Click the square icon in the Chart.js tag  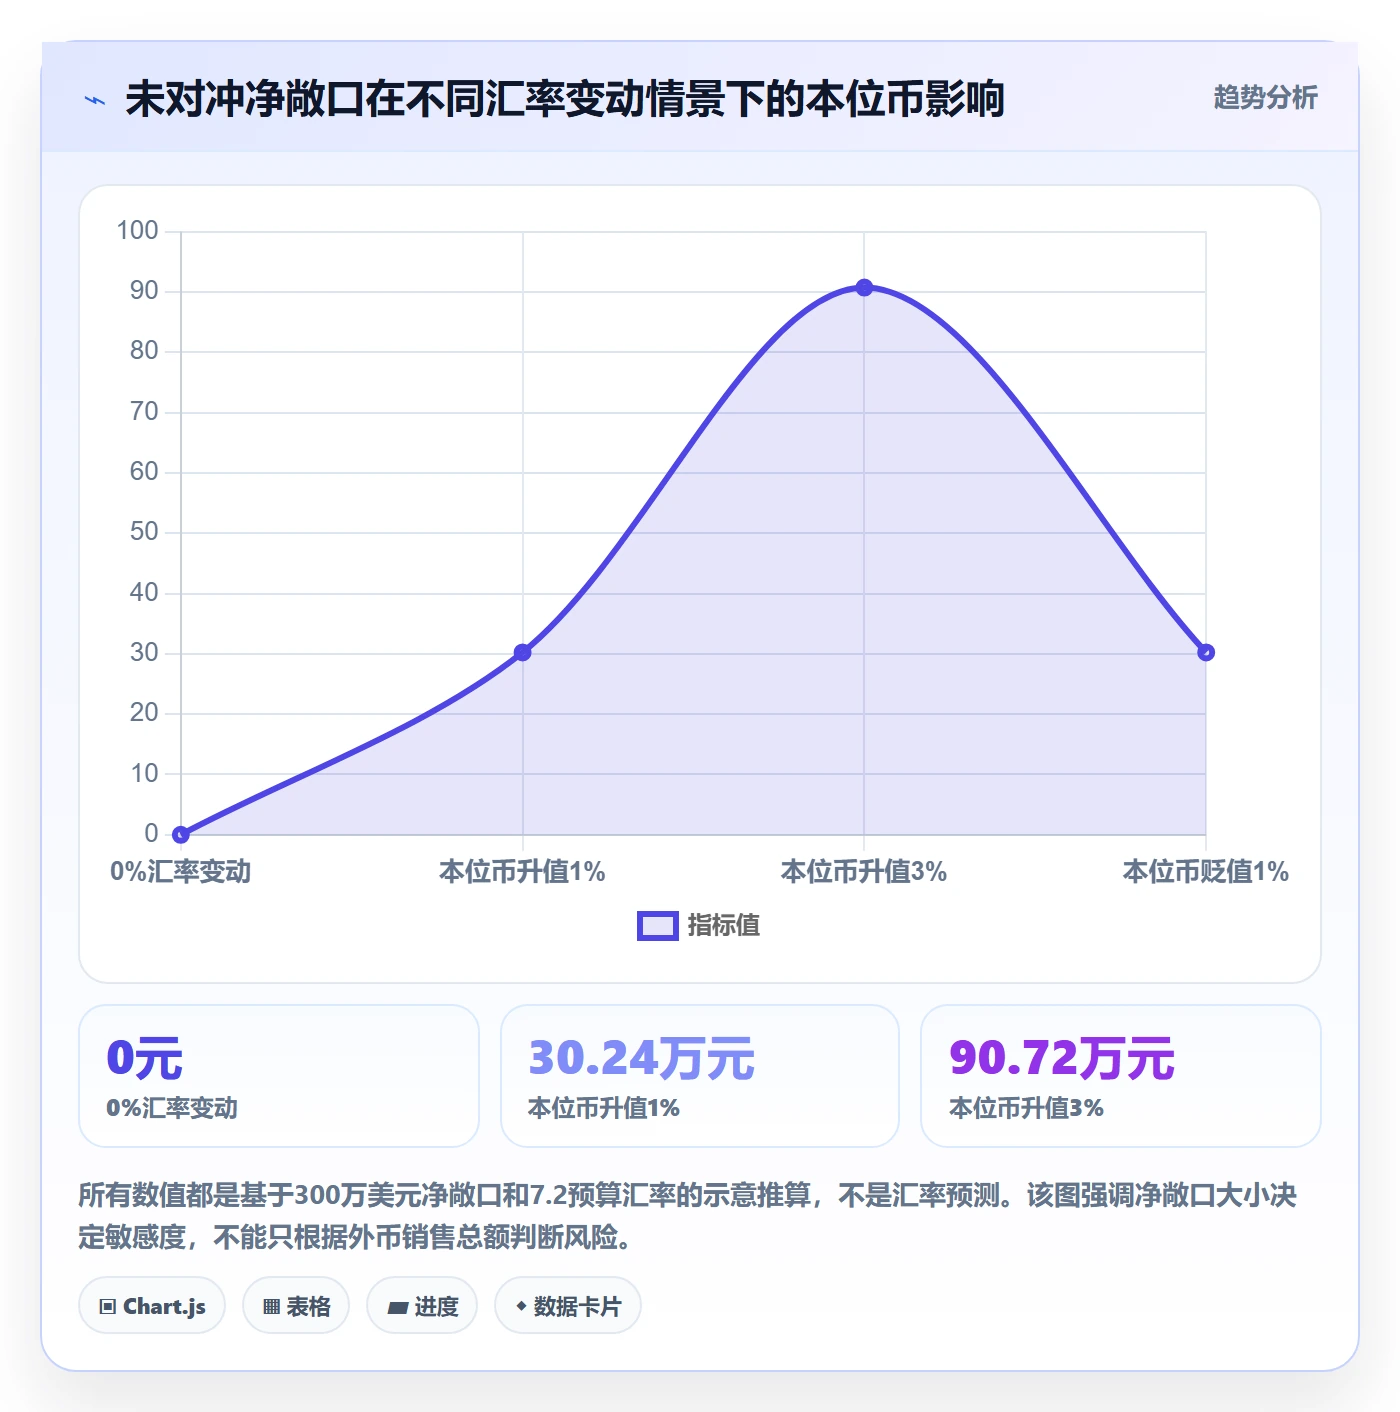108,1306
